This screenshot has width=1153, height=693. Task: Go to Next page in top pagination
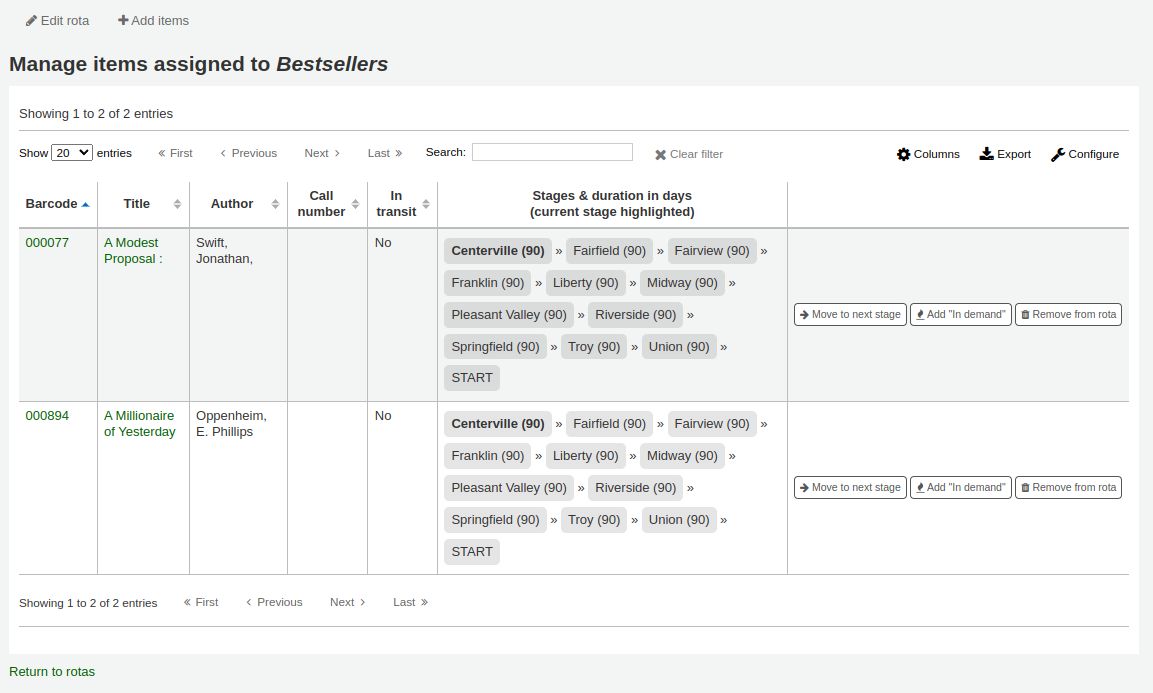(x=322, y=154)
